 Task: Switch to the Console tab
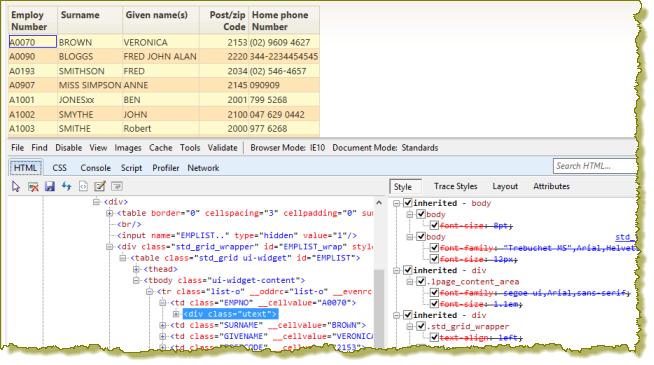[96, 168]
